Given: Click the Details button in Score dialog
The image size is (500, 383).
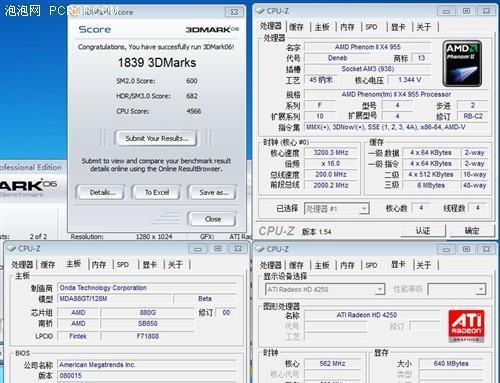Looking at the screenshot, I should pyautogui.click(x=101, y=192).
